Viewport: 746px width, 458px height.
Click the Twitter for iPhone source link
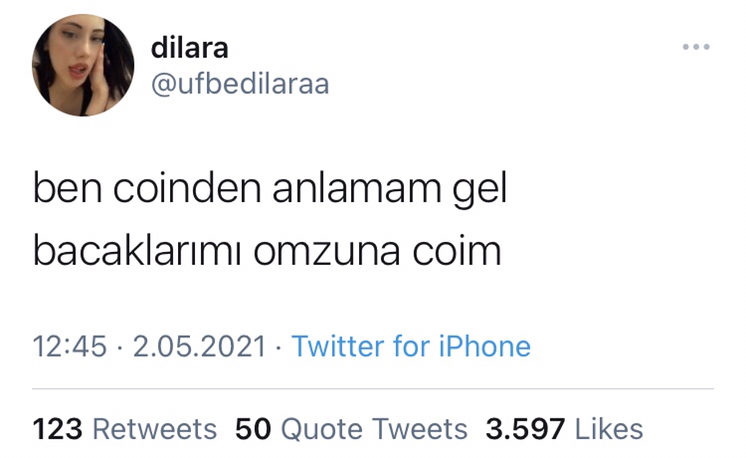coord(411,346)
